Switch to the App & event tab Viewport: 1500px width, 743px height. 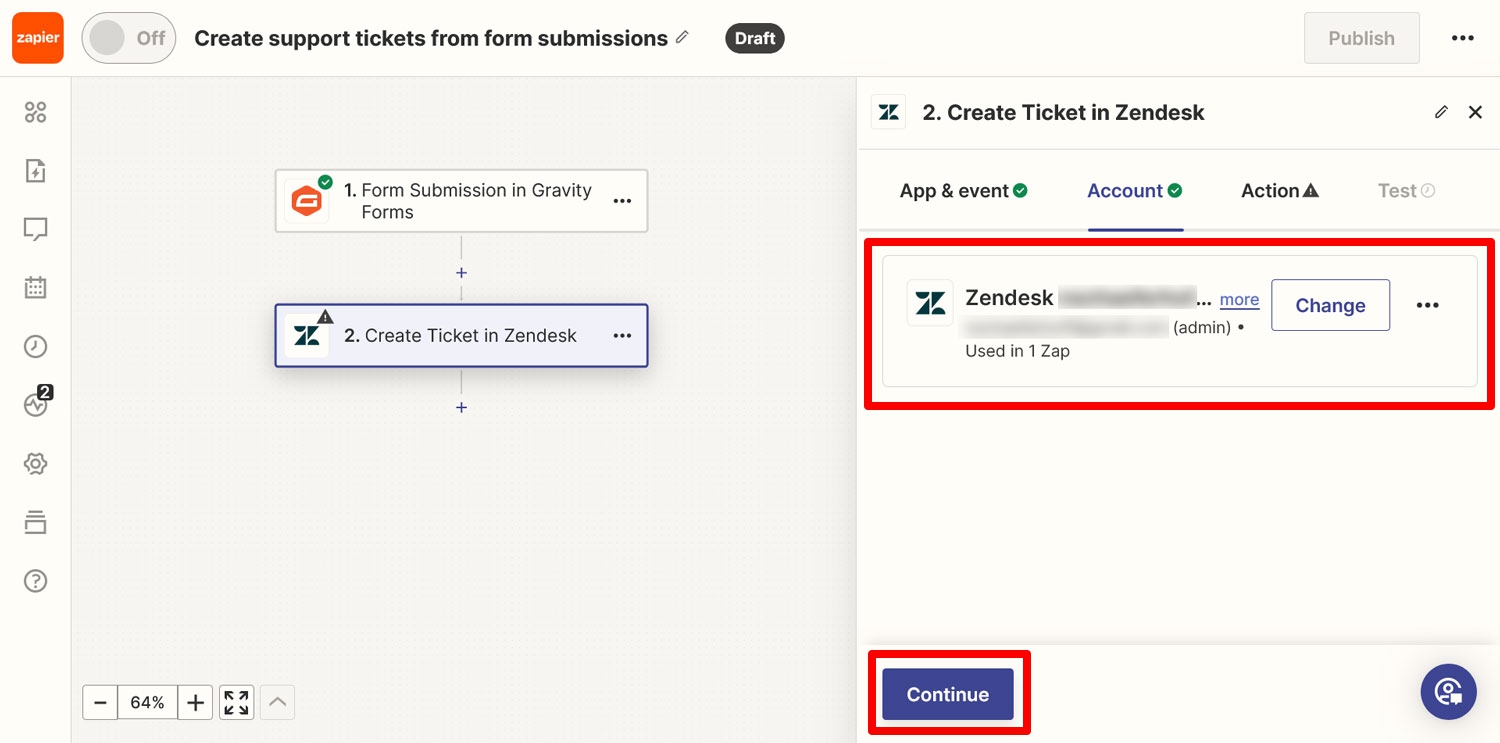[x=963, y=191]
